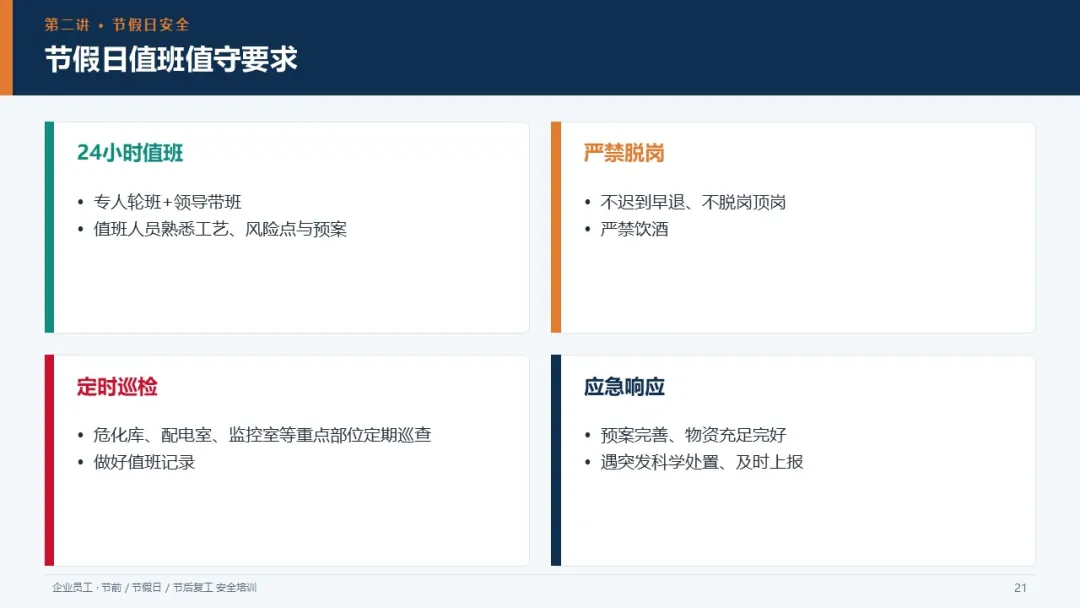The height and width of the screenshot is (608, 1080).
Task: Select the bullet '遇突发科学处置、及时上报'
Action: coord(702,462)
